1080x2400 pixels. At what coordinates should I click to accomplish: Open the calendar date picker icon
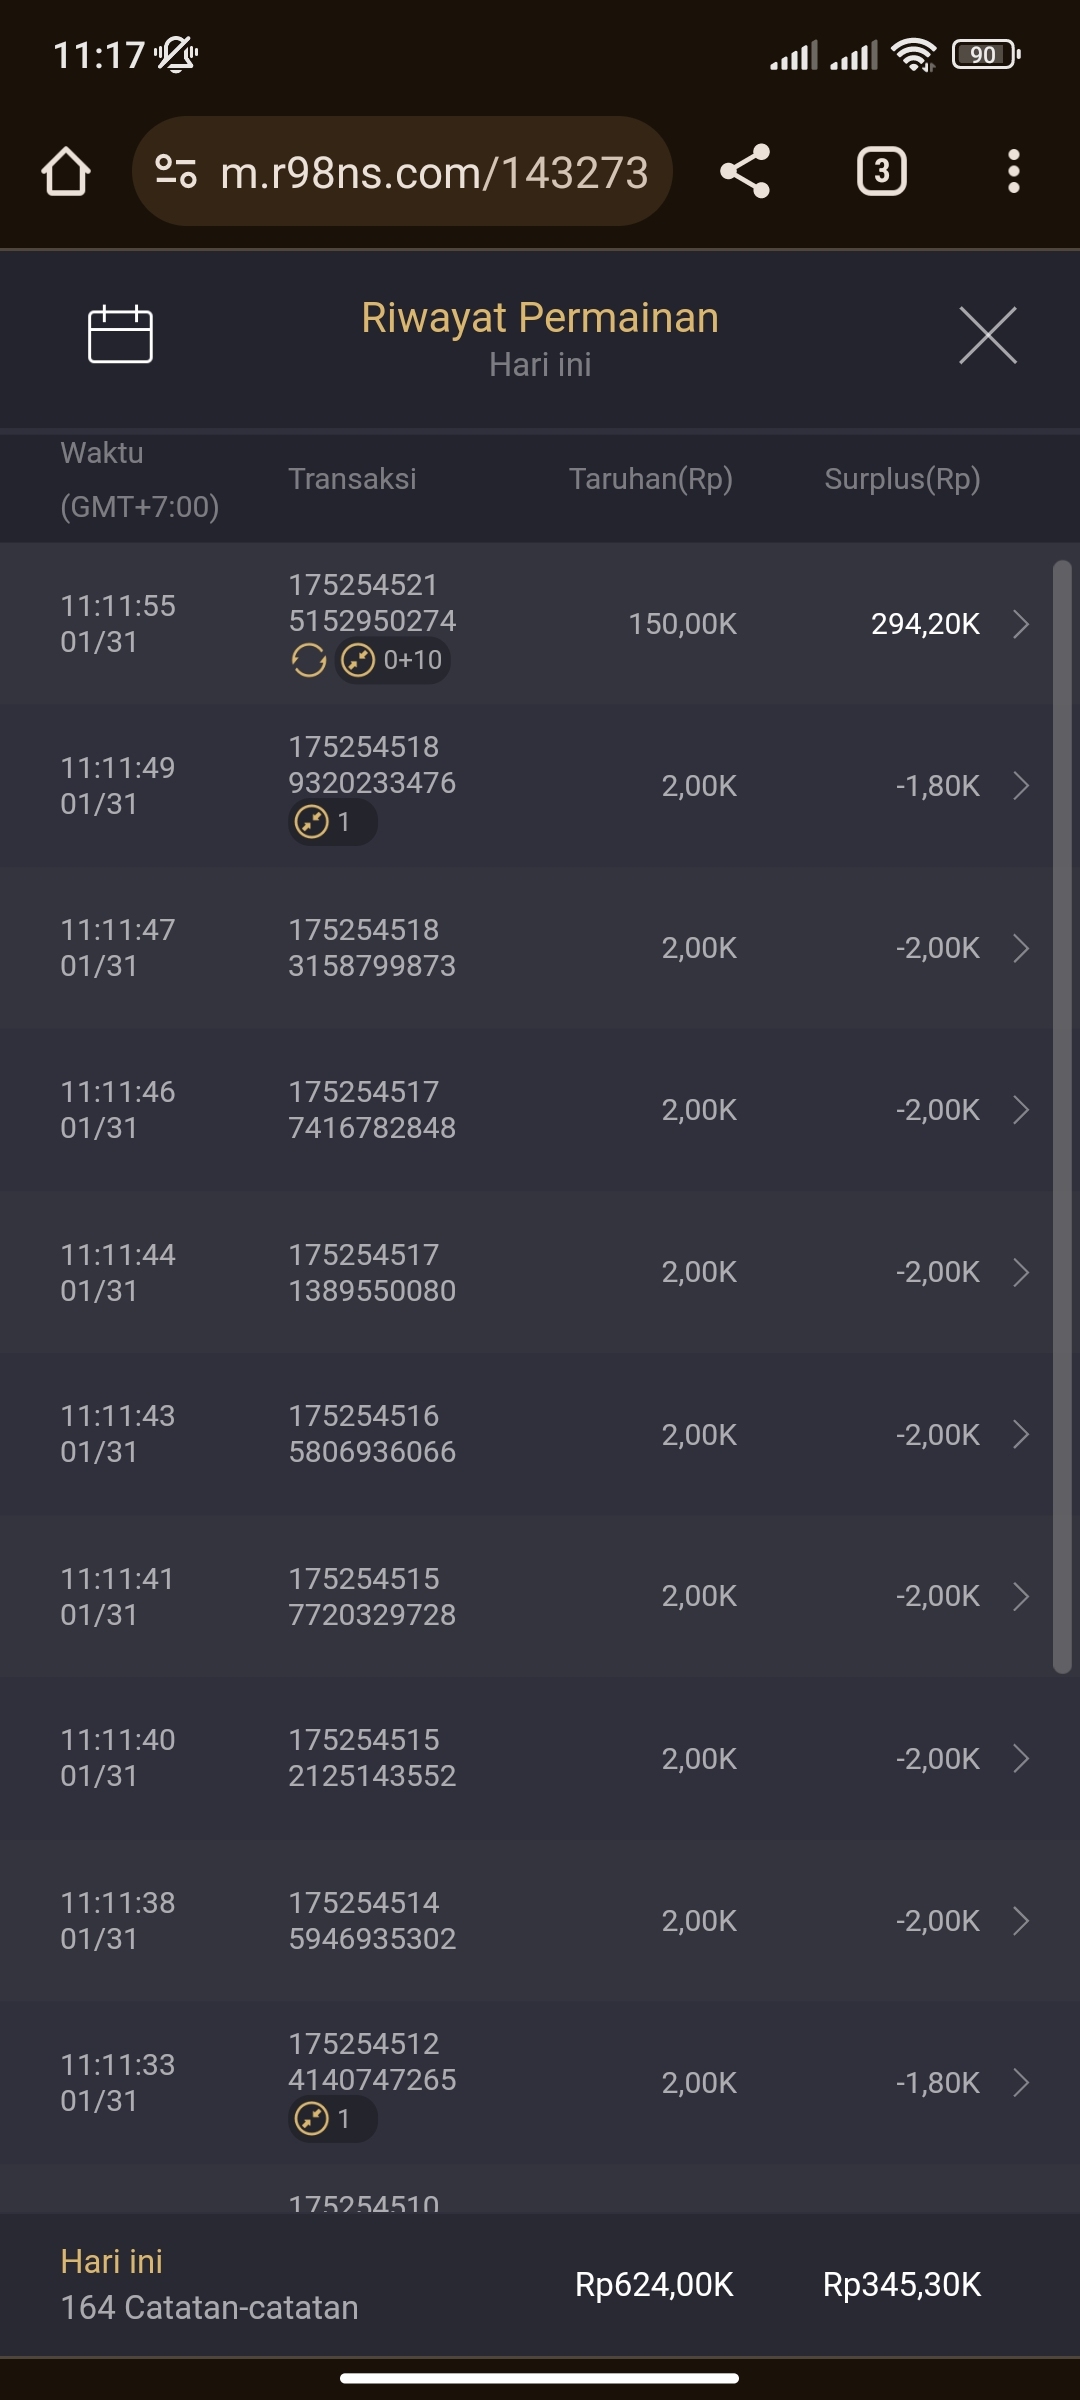tap(120, 334)
